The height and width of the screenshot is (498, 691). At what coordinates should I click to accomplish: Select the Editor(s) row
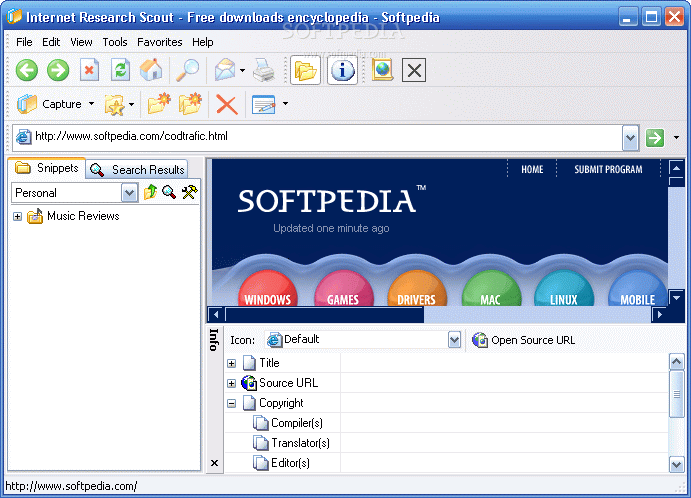tap(446, 463)
